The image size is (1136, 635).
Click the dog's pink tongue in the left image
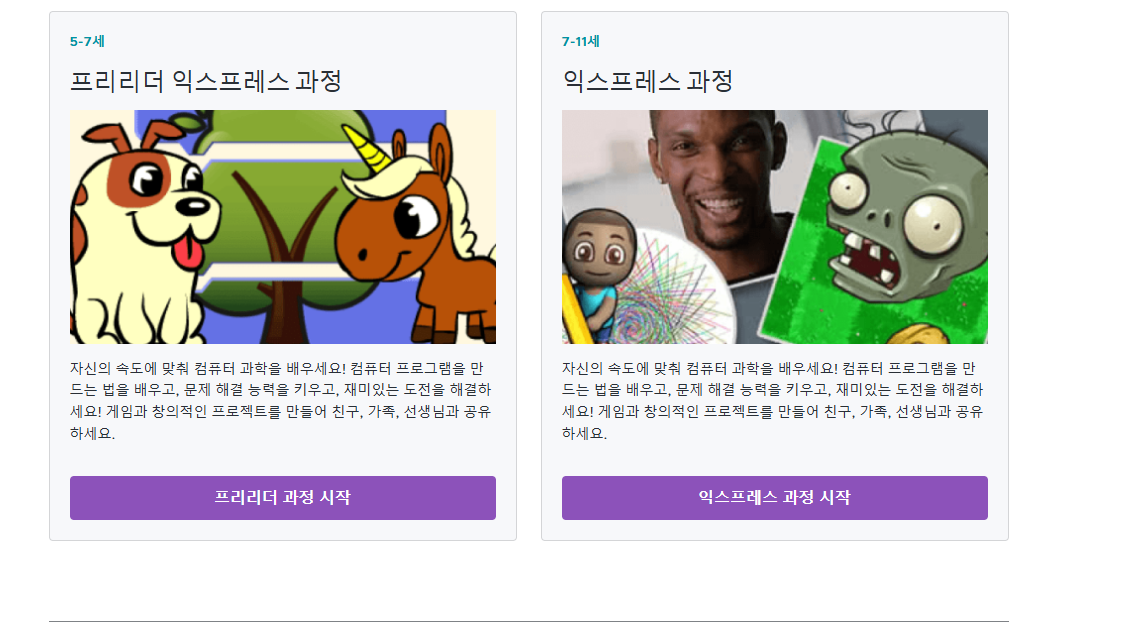coord(187,252)
